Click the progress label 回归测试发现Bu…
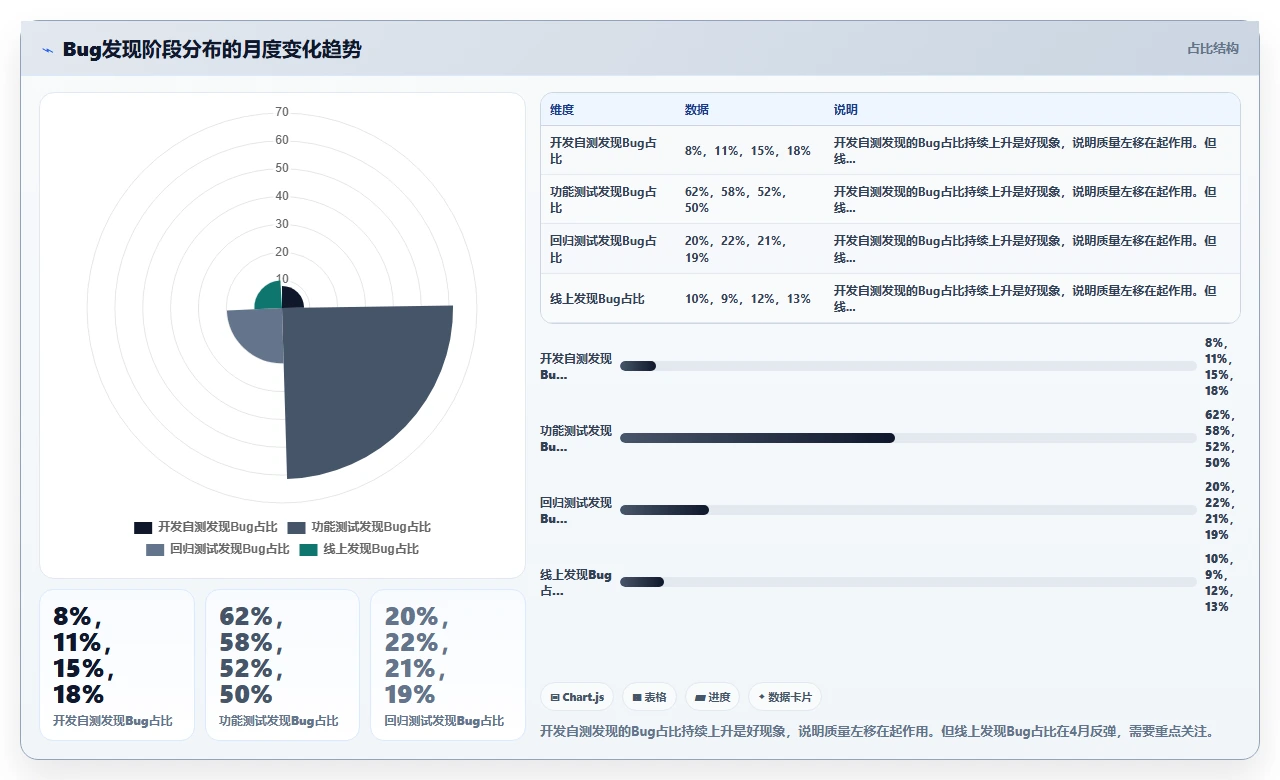The width and height of the screenshot is (1280, 780). pyautogui.click(x=576, y=510)
